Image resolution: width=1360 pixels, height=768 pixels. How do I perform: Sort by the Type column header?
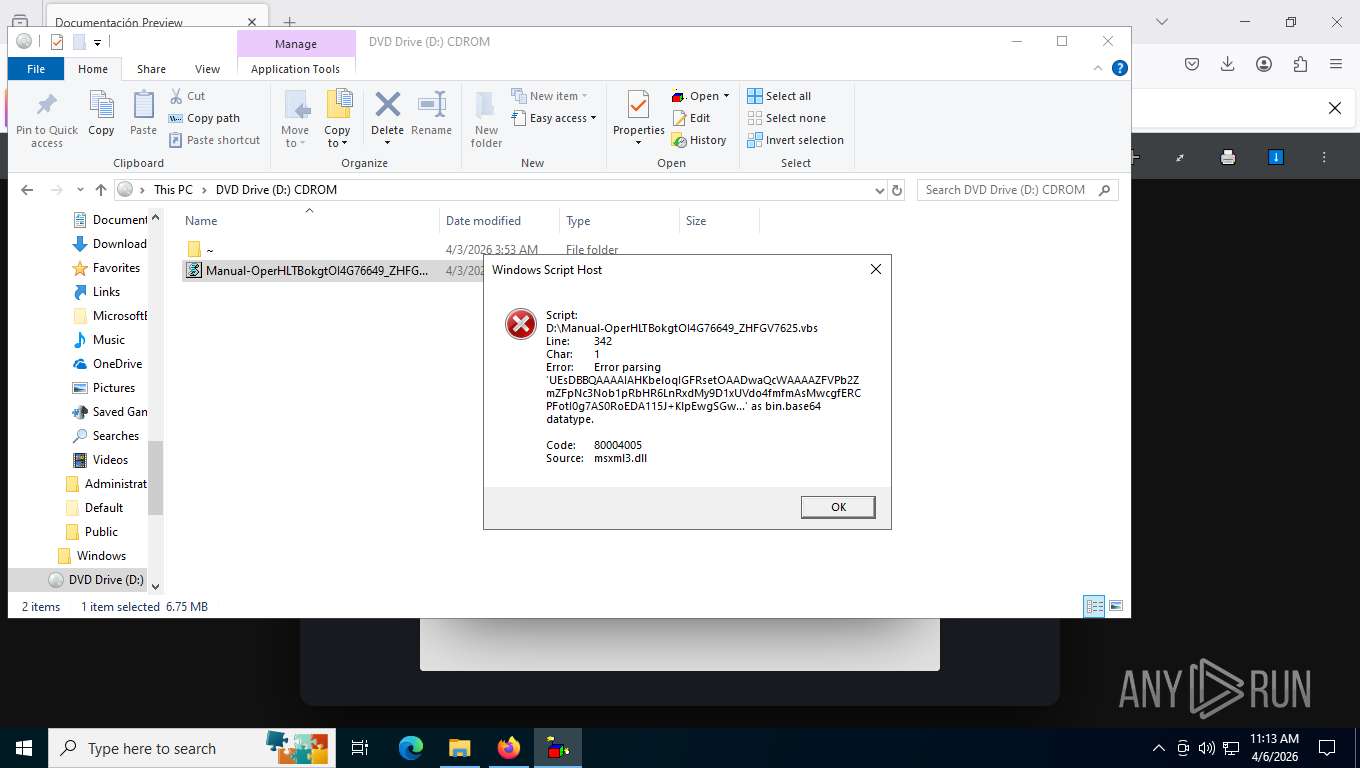pyautogui.click(x=619, y=221)
